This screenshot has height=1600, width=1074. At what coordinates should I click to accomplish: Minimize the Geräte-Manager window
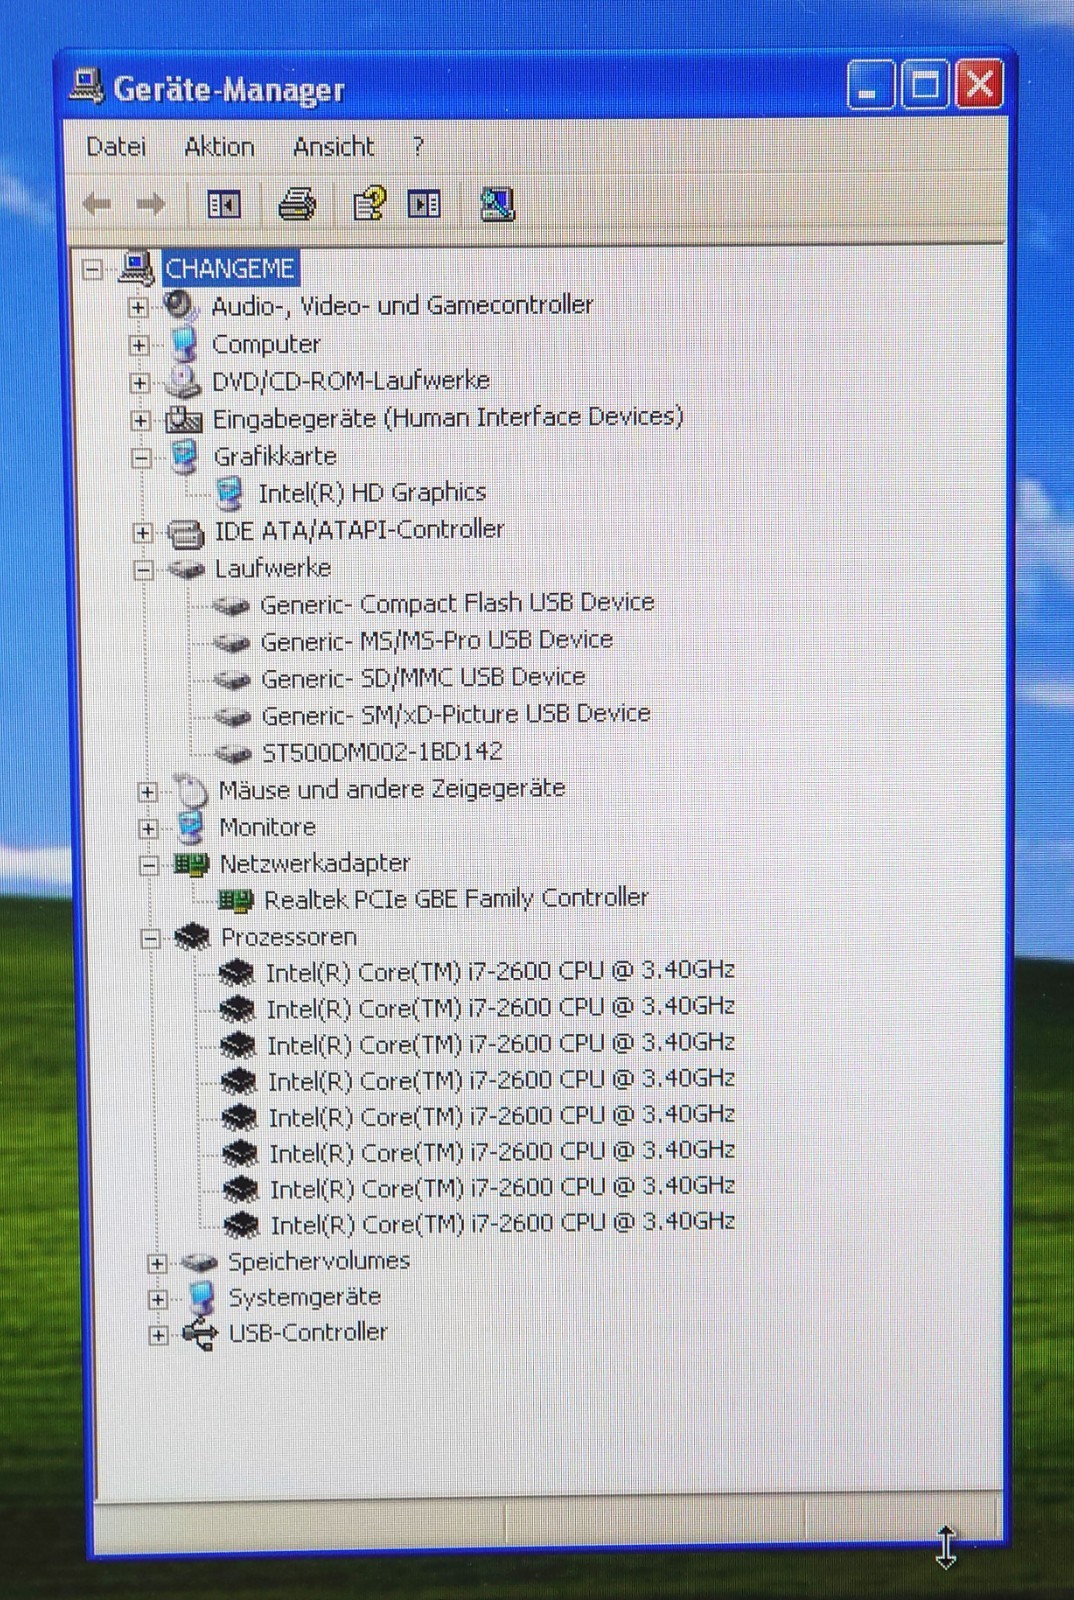click(871, 86)
